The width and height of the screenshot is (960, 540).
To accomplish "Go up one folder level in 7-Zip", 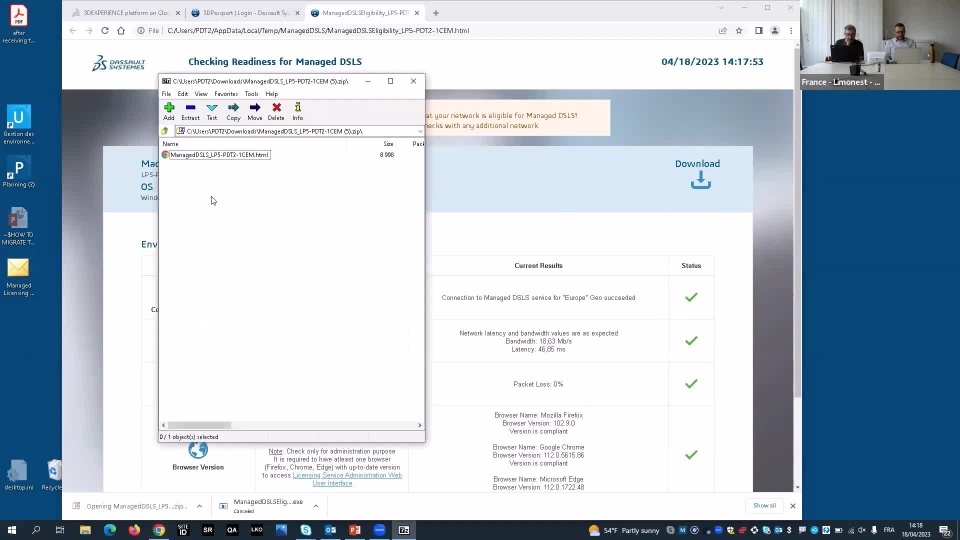I will click(x=165, y=131).
